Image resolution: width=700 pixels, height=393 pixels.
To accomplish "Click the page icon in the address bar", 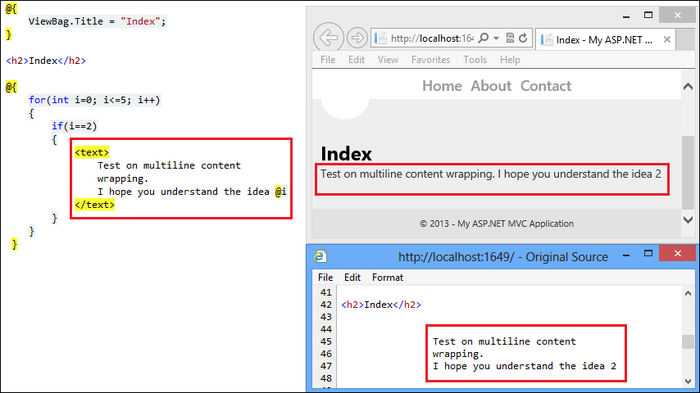I will (380, 38).
